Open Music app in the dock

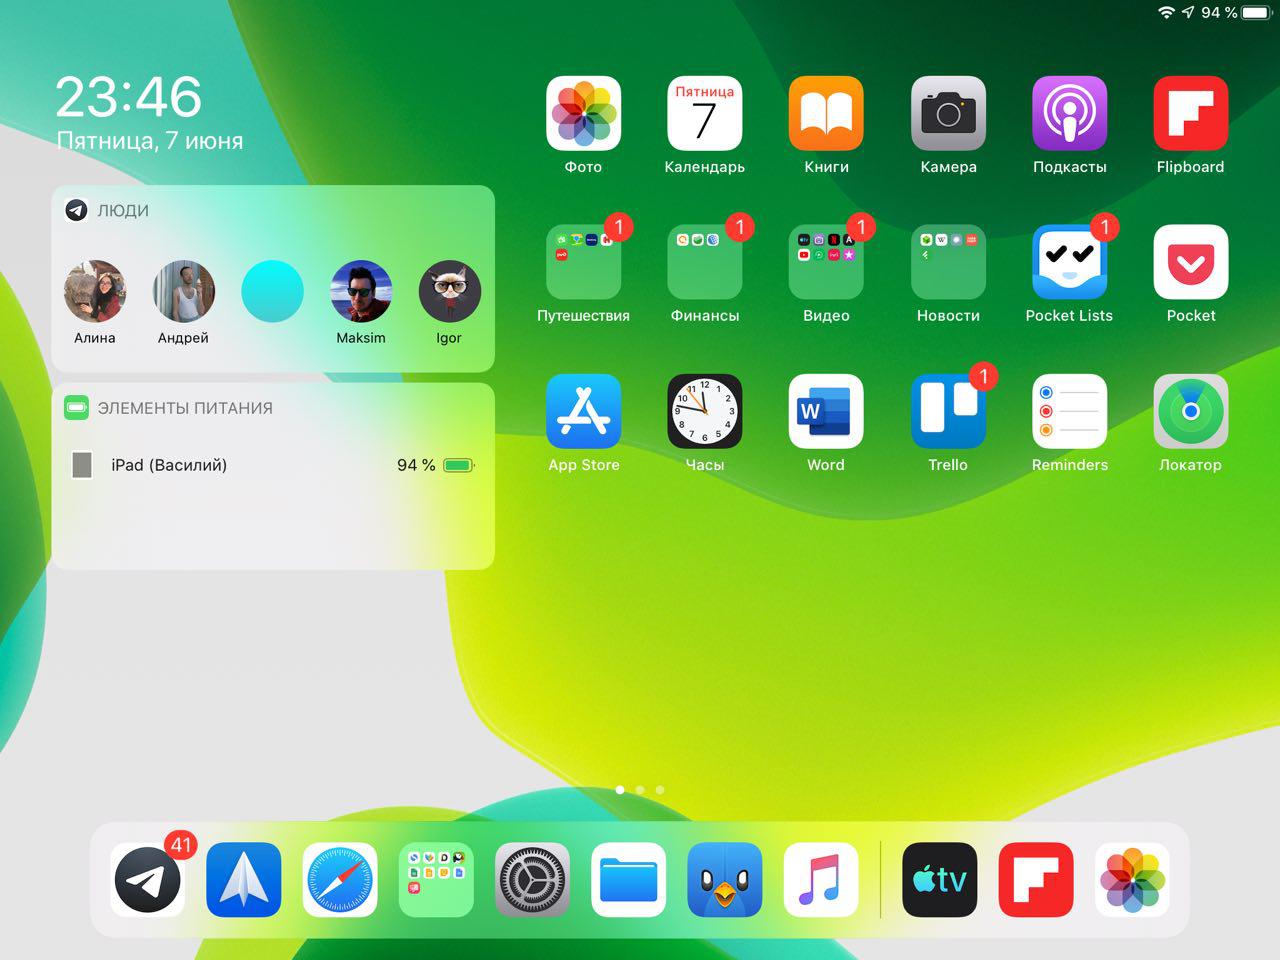[x=821, y=880]
